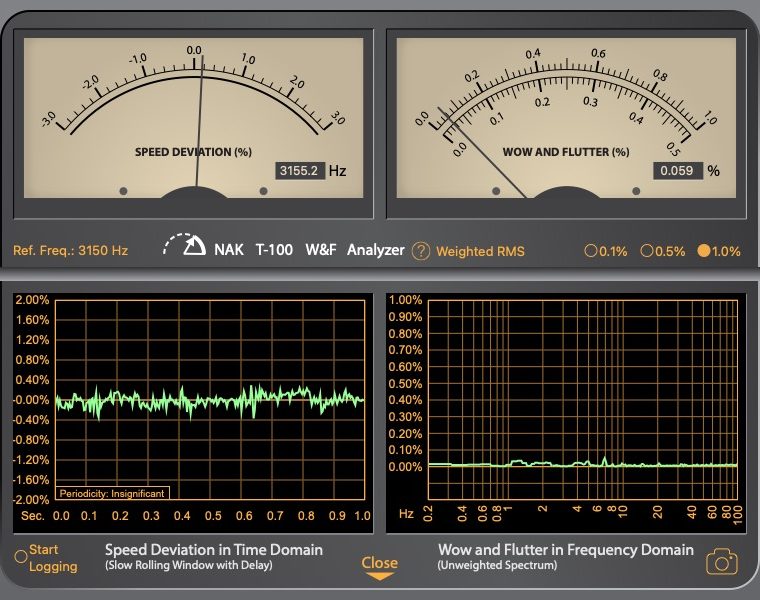Select the 0.1% range option

tap(591, 251)
